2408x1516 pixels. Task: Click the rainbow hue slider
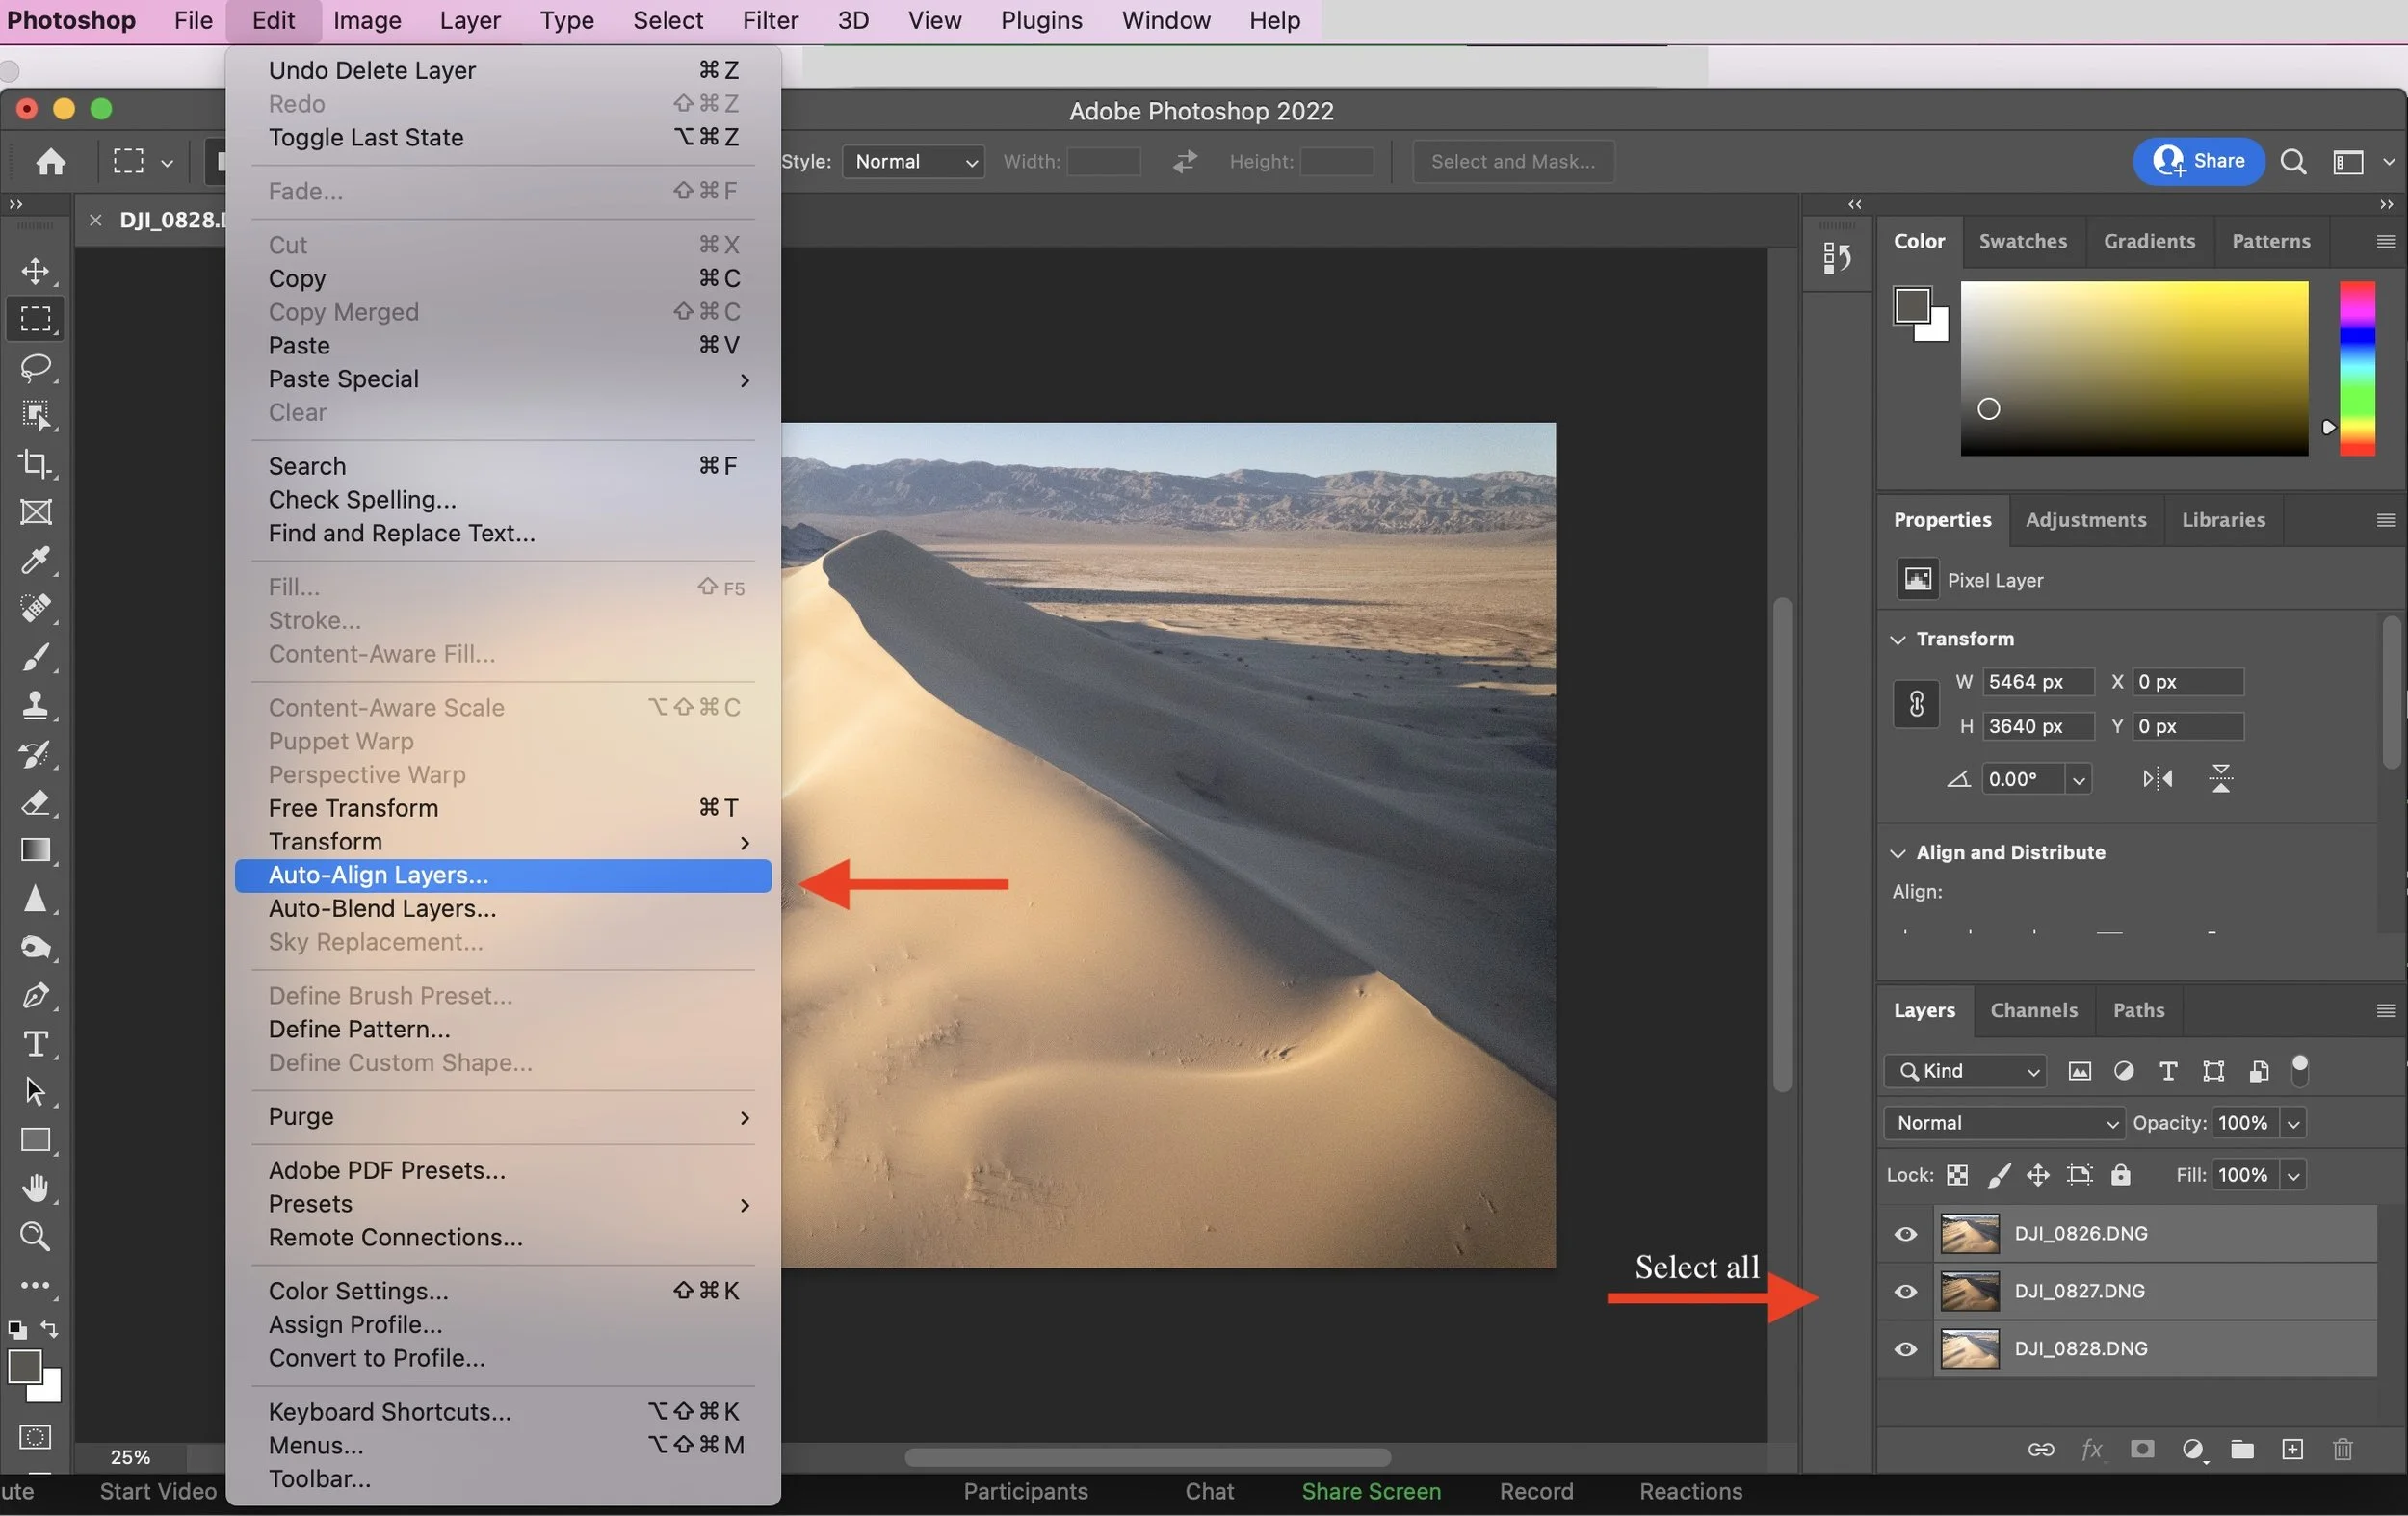pyautogui.click(x=2356, y=368)
